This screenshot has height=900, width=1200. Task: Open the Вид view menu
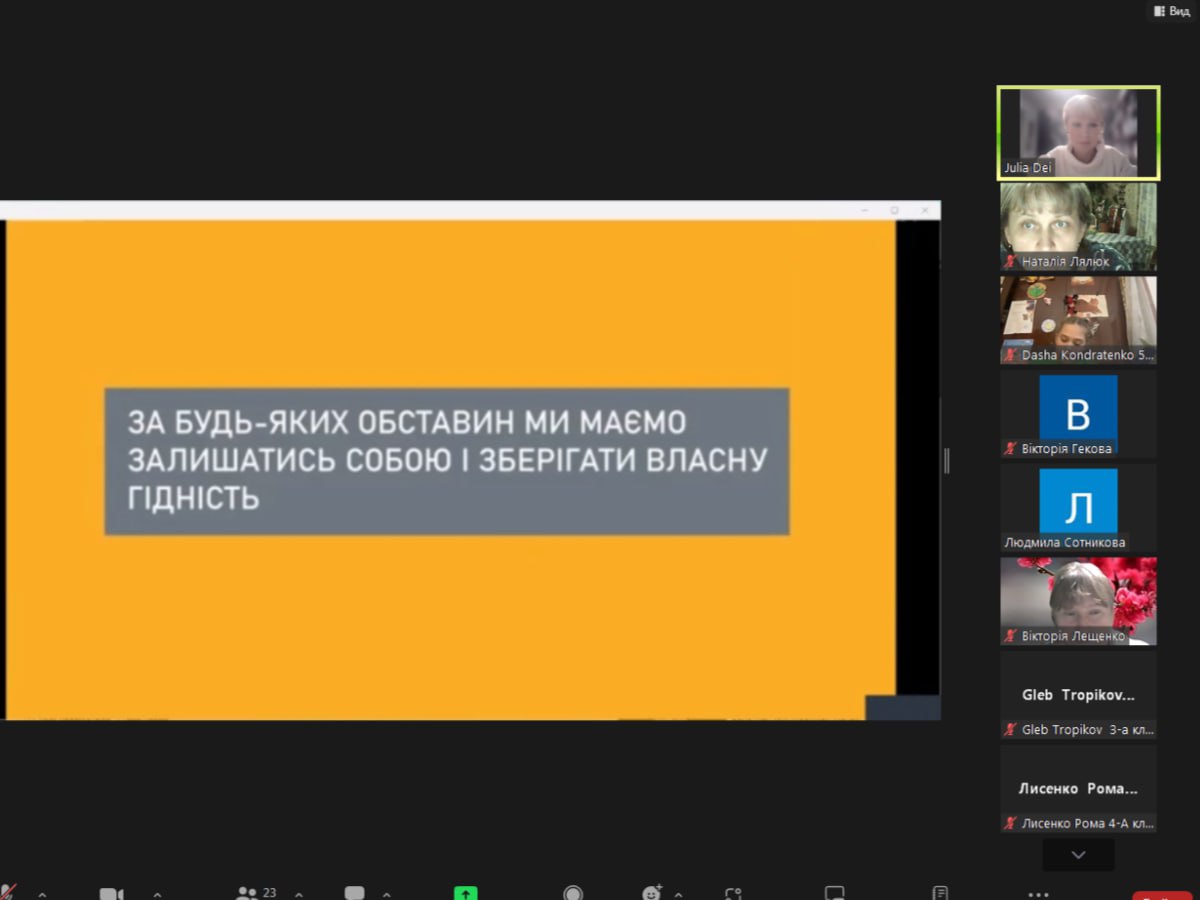click(x=1172, y=11)
